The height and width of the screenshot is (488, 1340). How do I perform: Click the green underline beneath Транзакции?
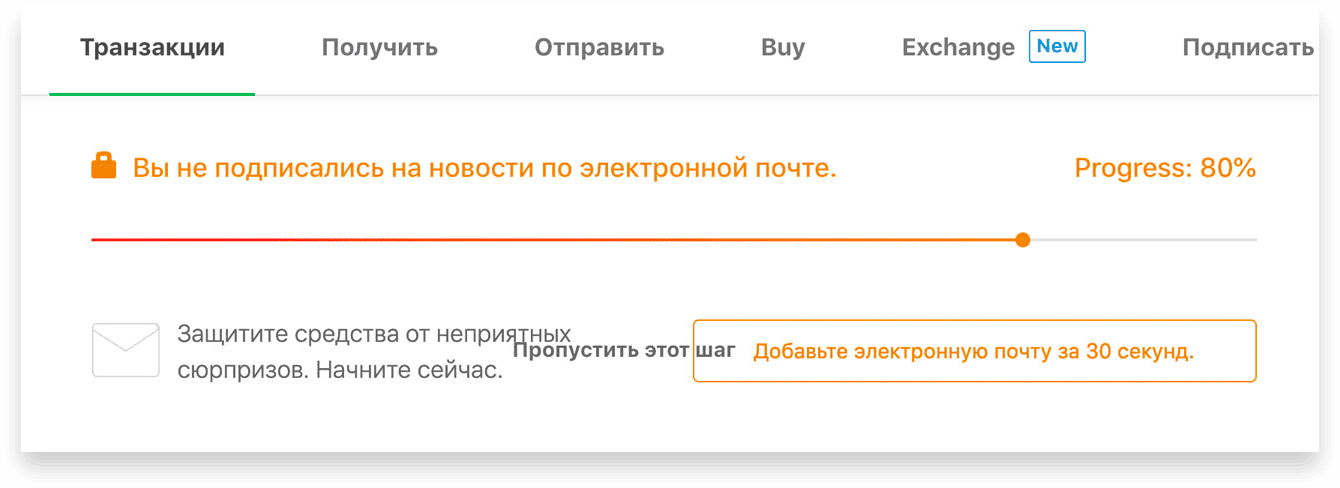click(x=152, y=94)
